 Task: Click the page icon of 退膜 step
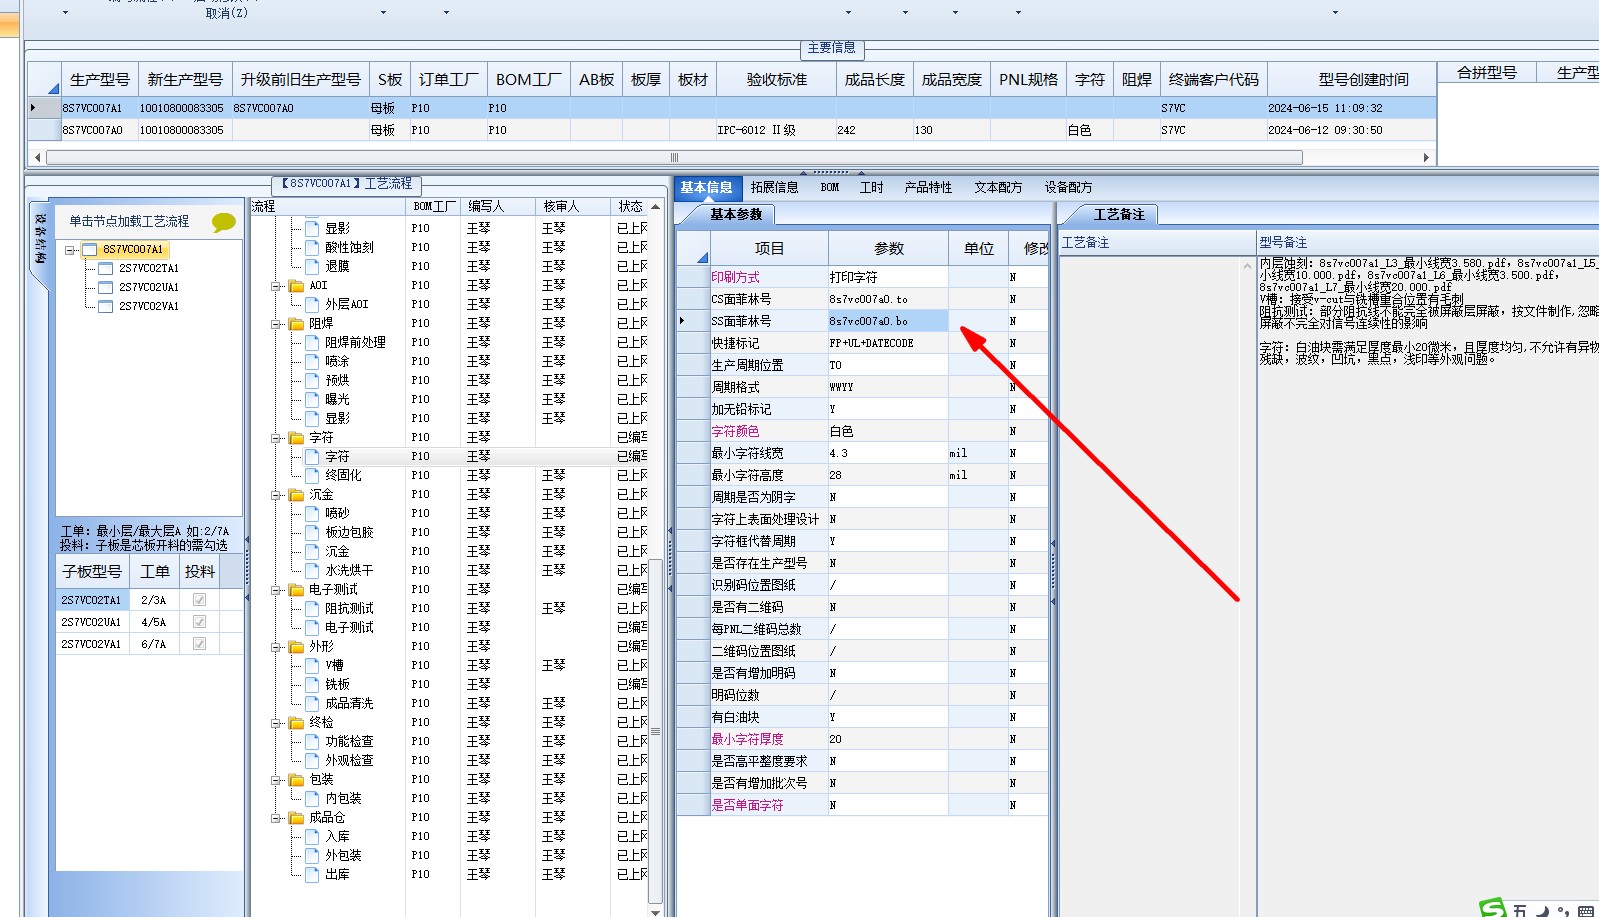point(312,267)
